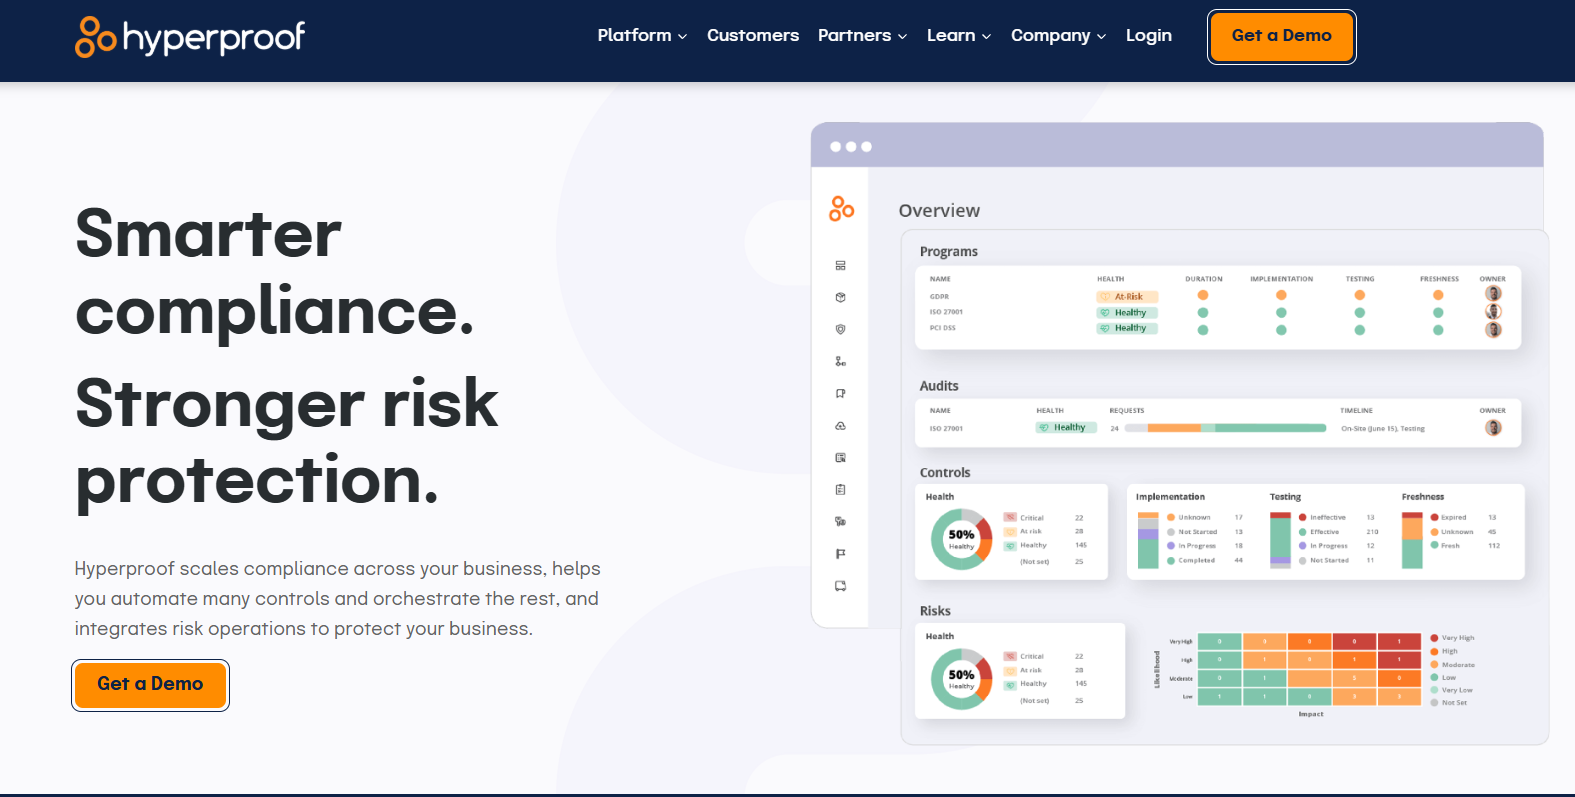Click the Overview heading in the dashboard
This screenshot has width=1575, height=797.
(x=939, y=211)
